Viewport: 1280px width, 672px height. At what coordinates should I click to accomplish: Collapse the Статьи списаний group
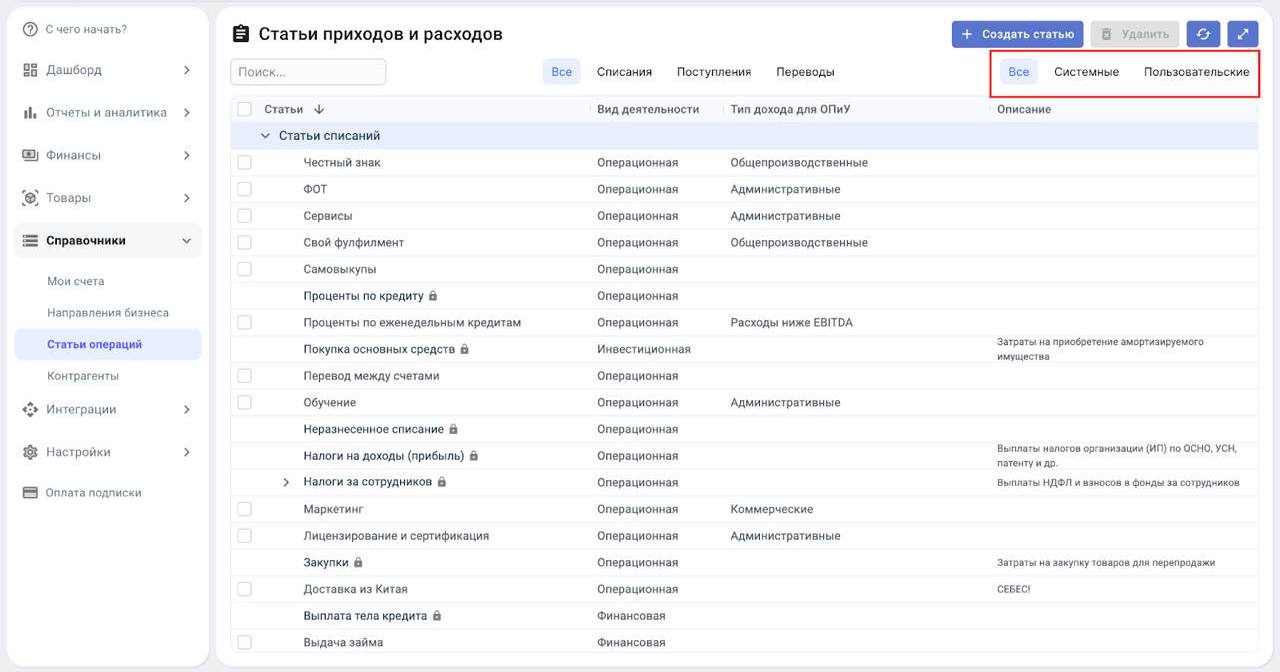coord(265,136)
